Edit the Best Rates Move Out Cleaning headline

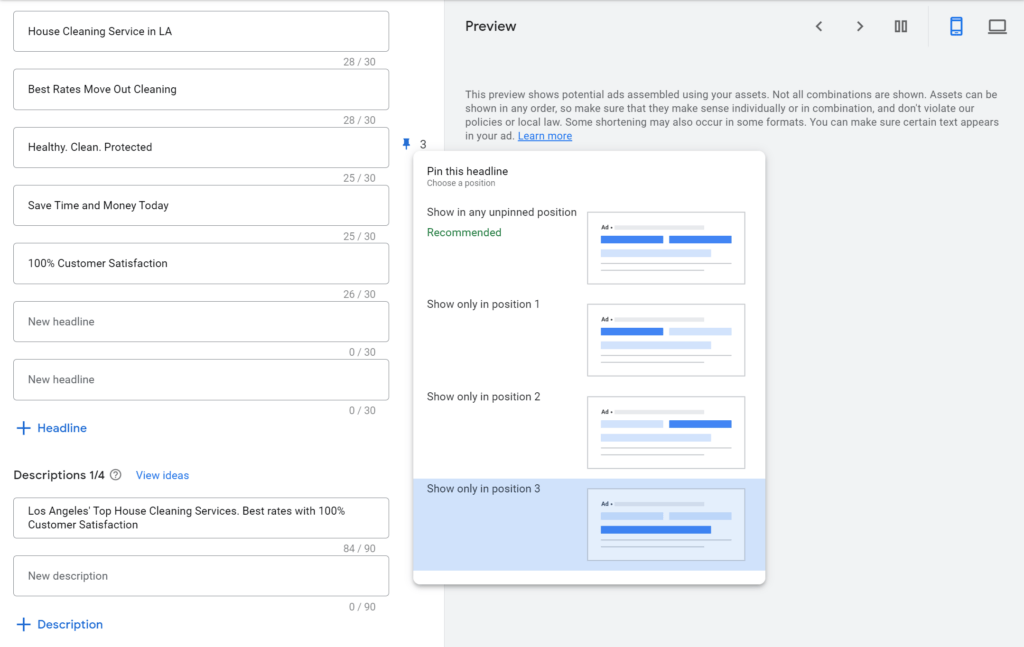[x=201, y=89]
